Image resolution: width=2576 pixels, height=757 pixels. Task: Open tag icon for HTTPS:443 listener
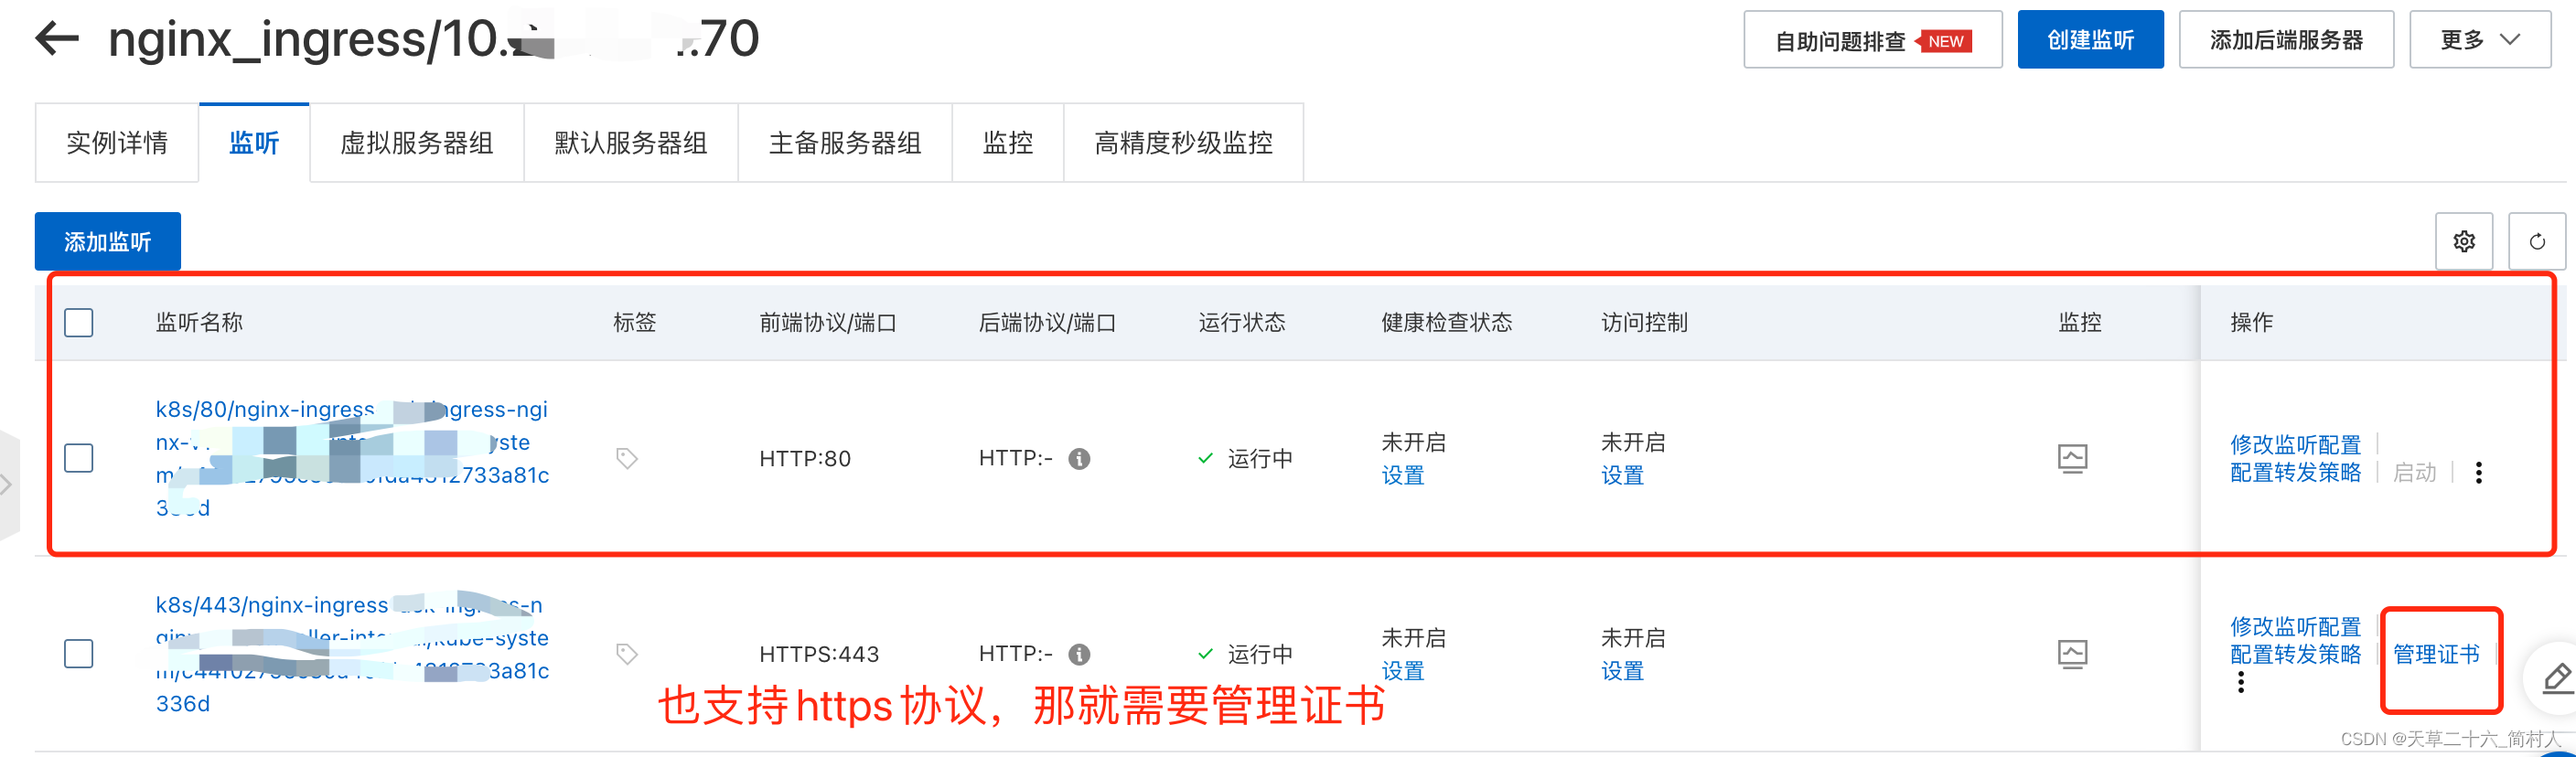627,654
